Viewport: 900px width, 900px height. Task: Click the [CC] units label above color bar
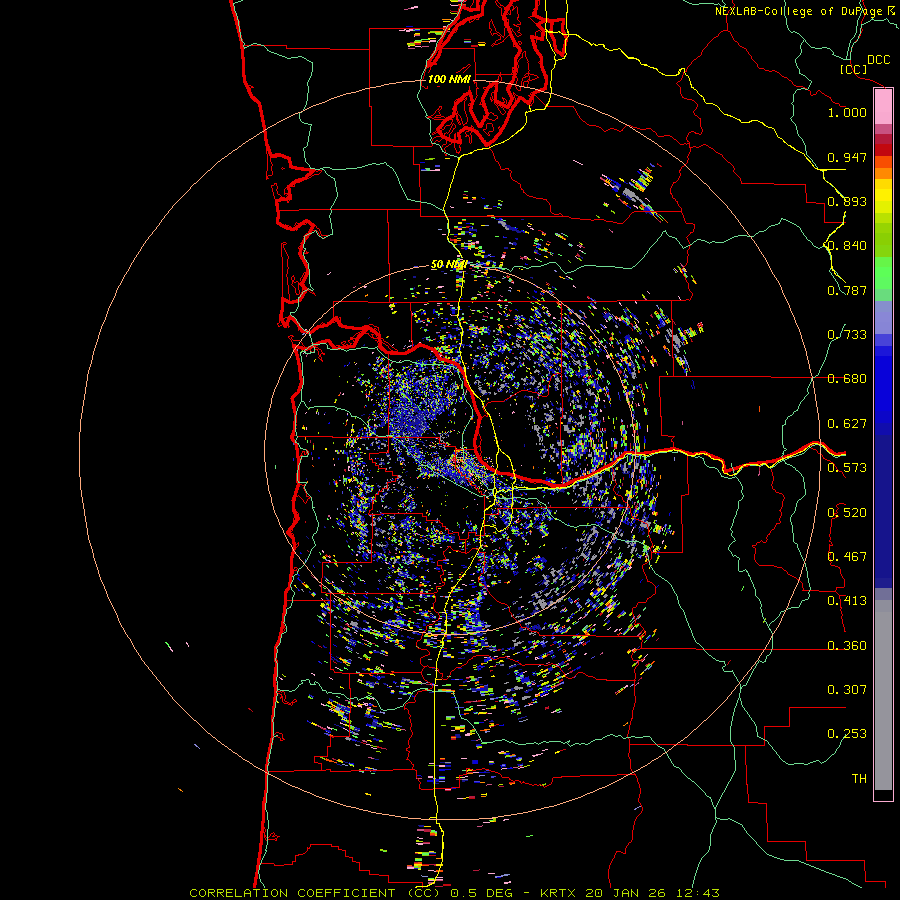click(853, 69)
